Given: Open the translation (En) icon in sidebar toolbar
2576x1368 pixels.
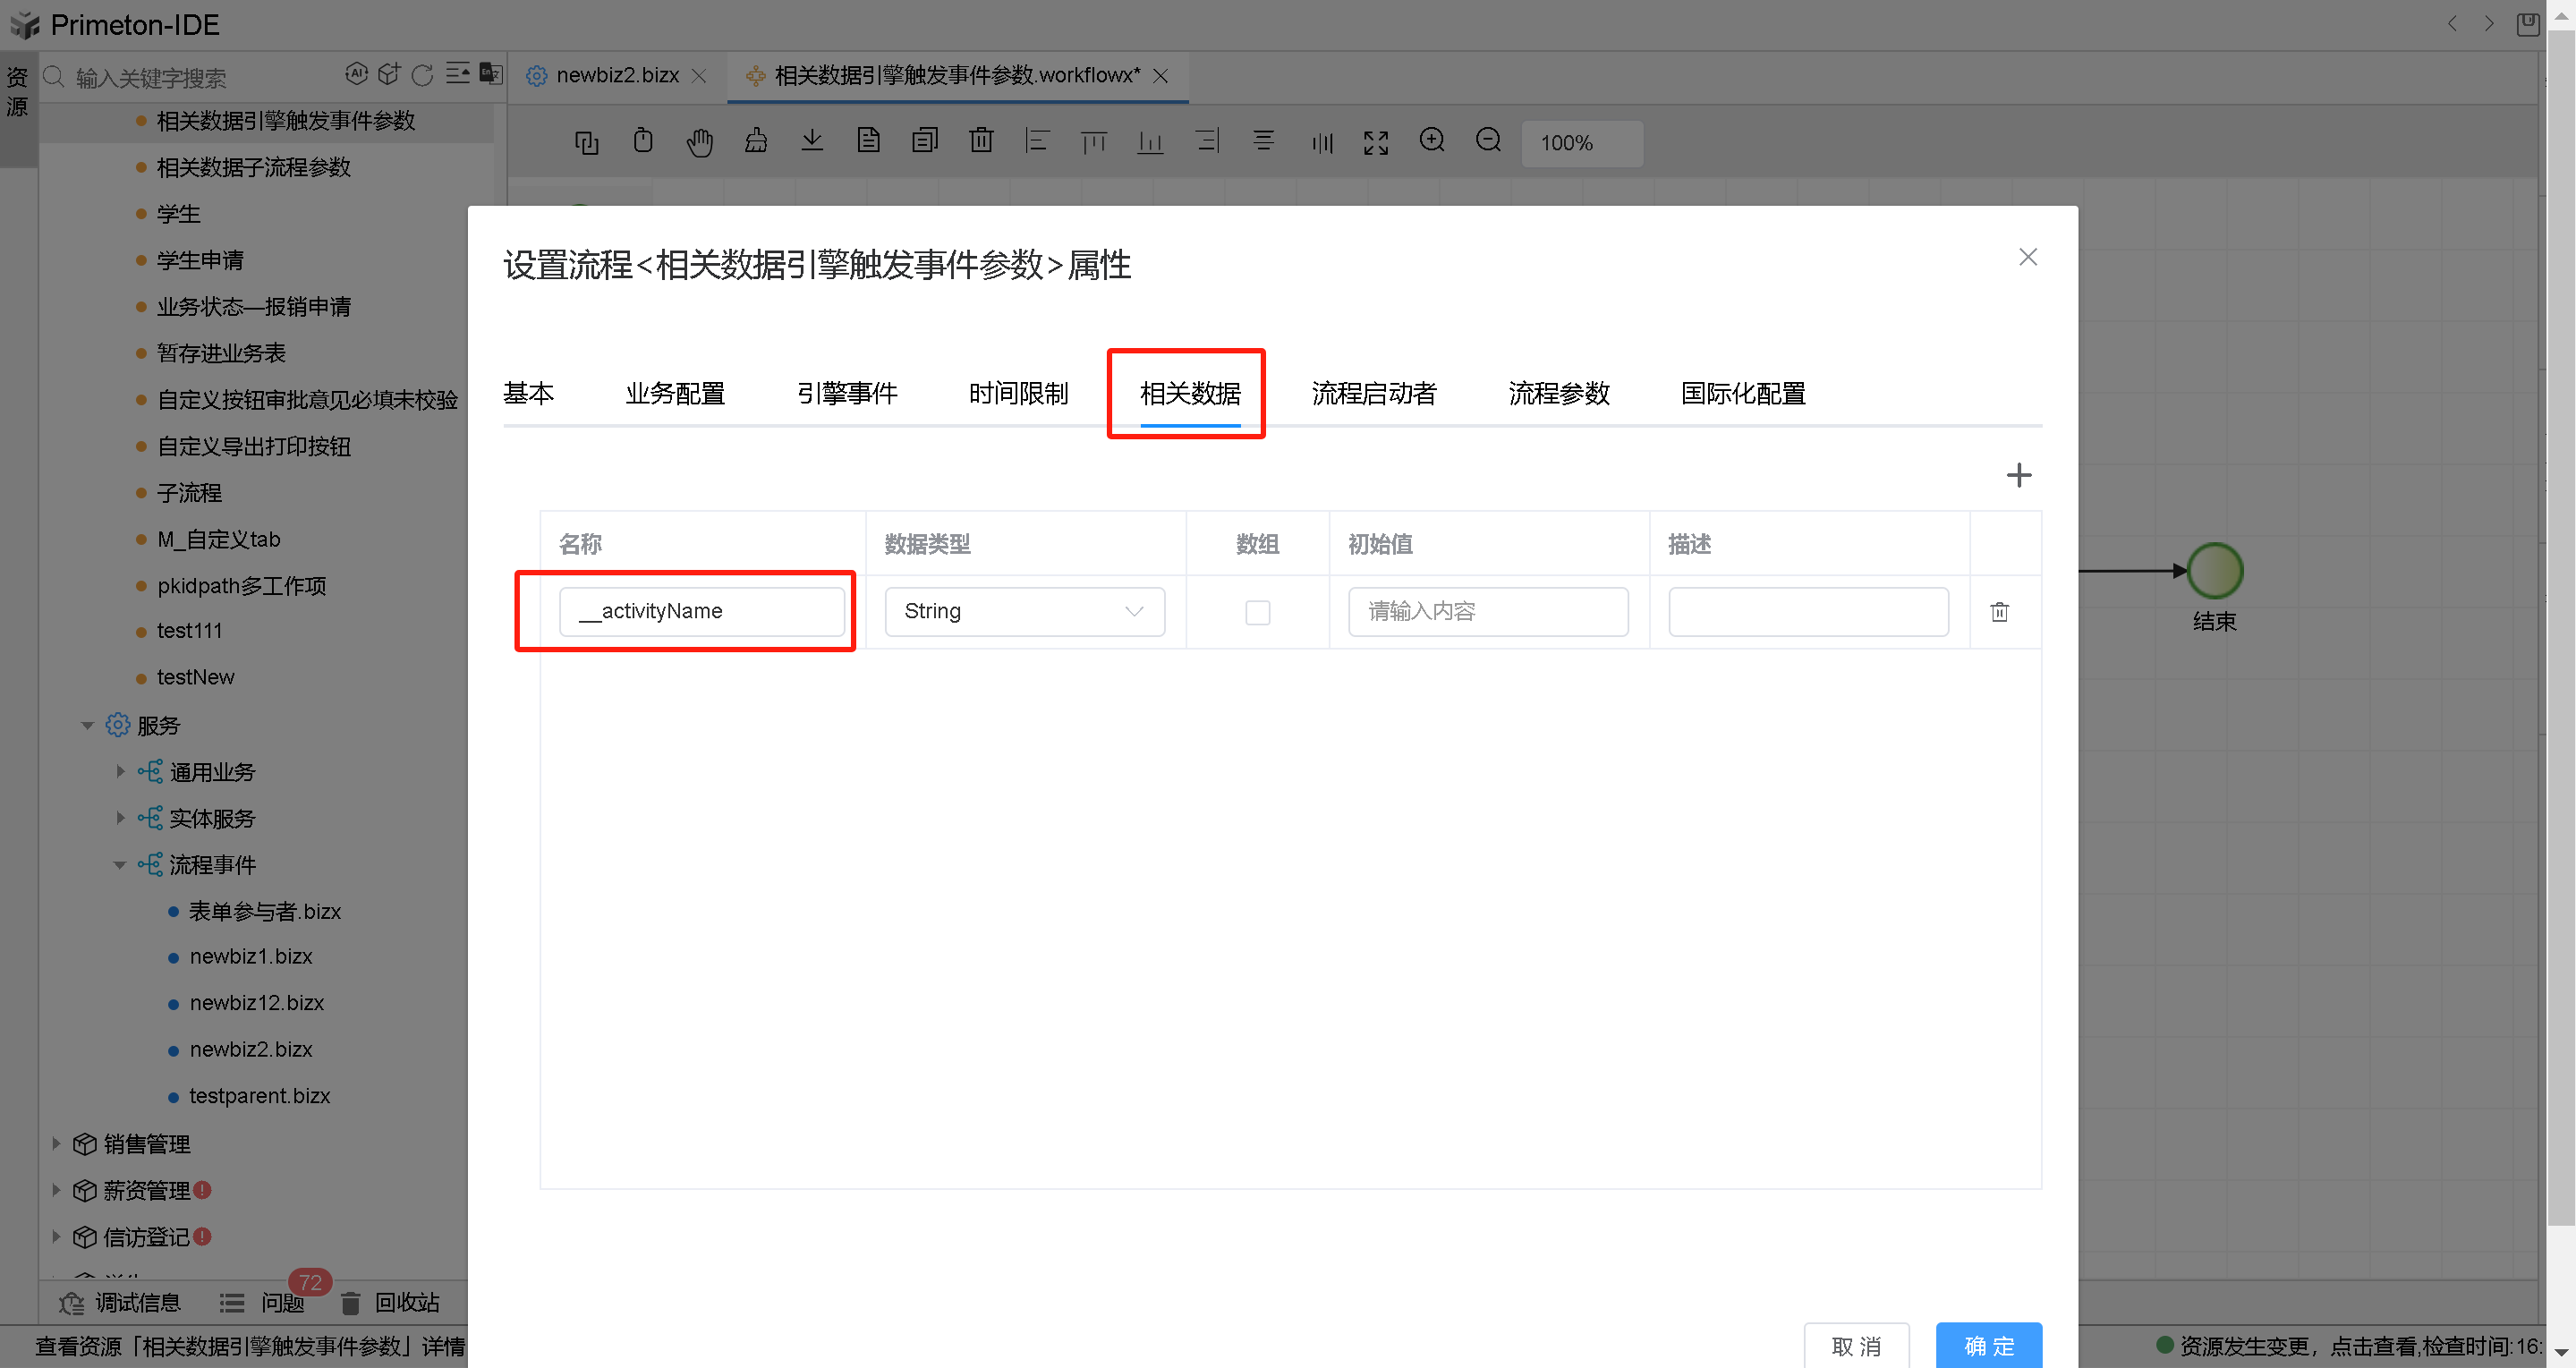Looking at the screenshot, I should [x=490, y=74].
